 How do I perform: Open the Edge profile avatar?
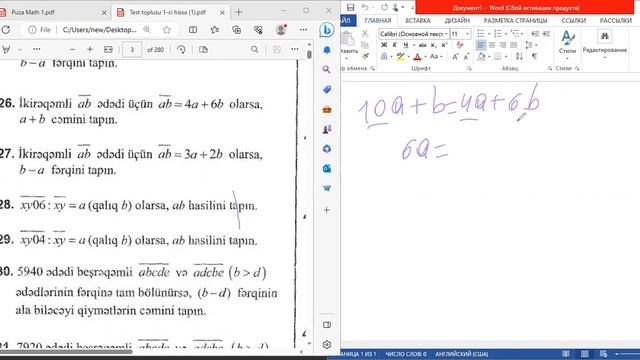coord(281,29)
